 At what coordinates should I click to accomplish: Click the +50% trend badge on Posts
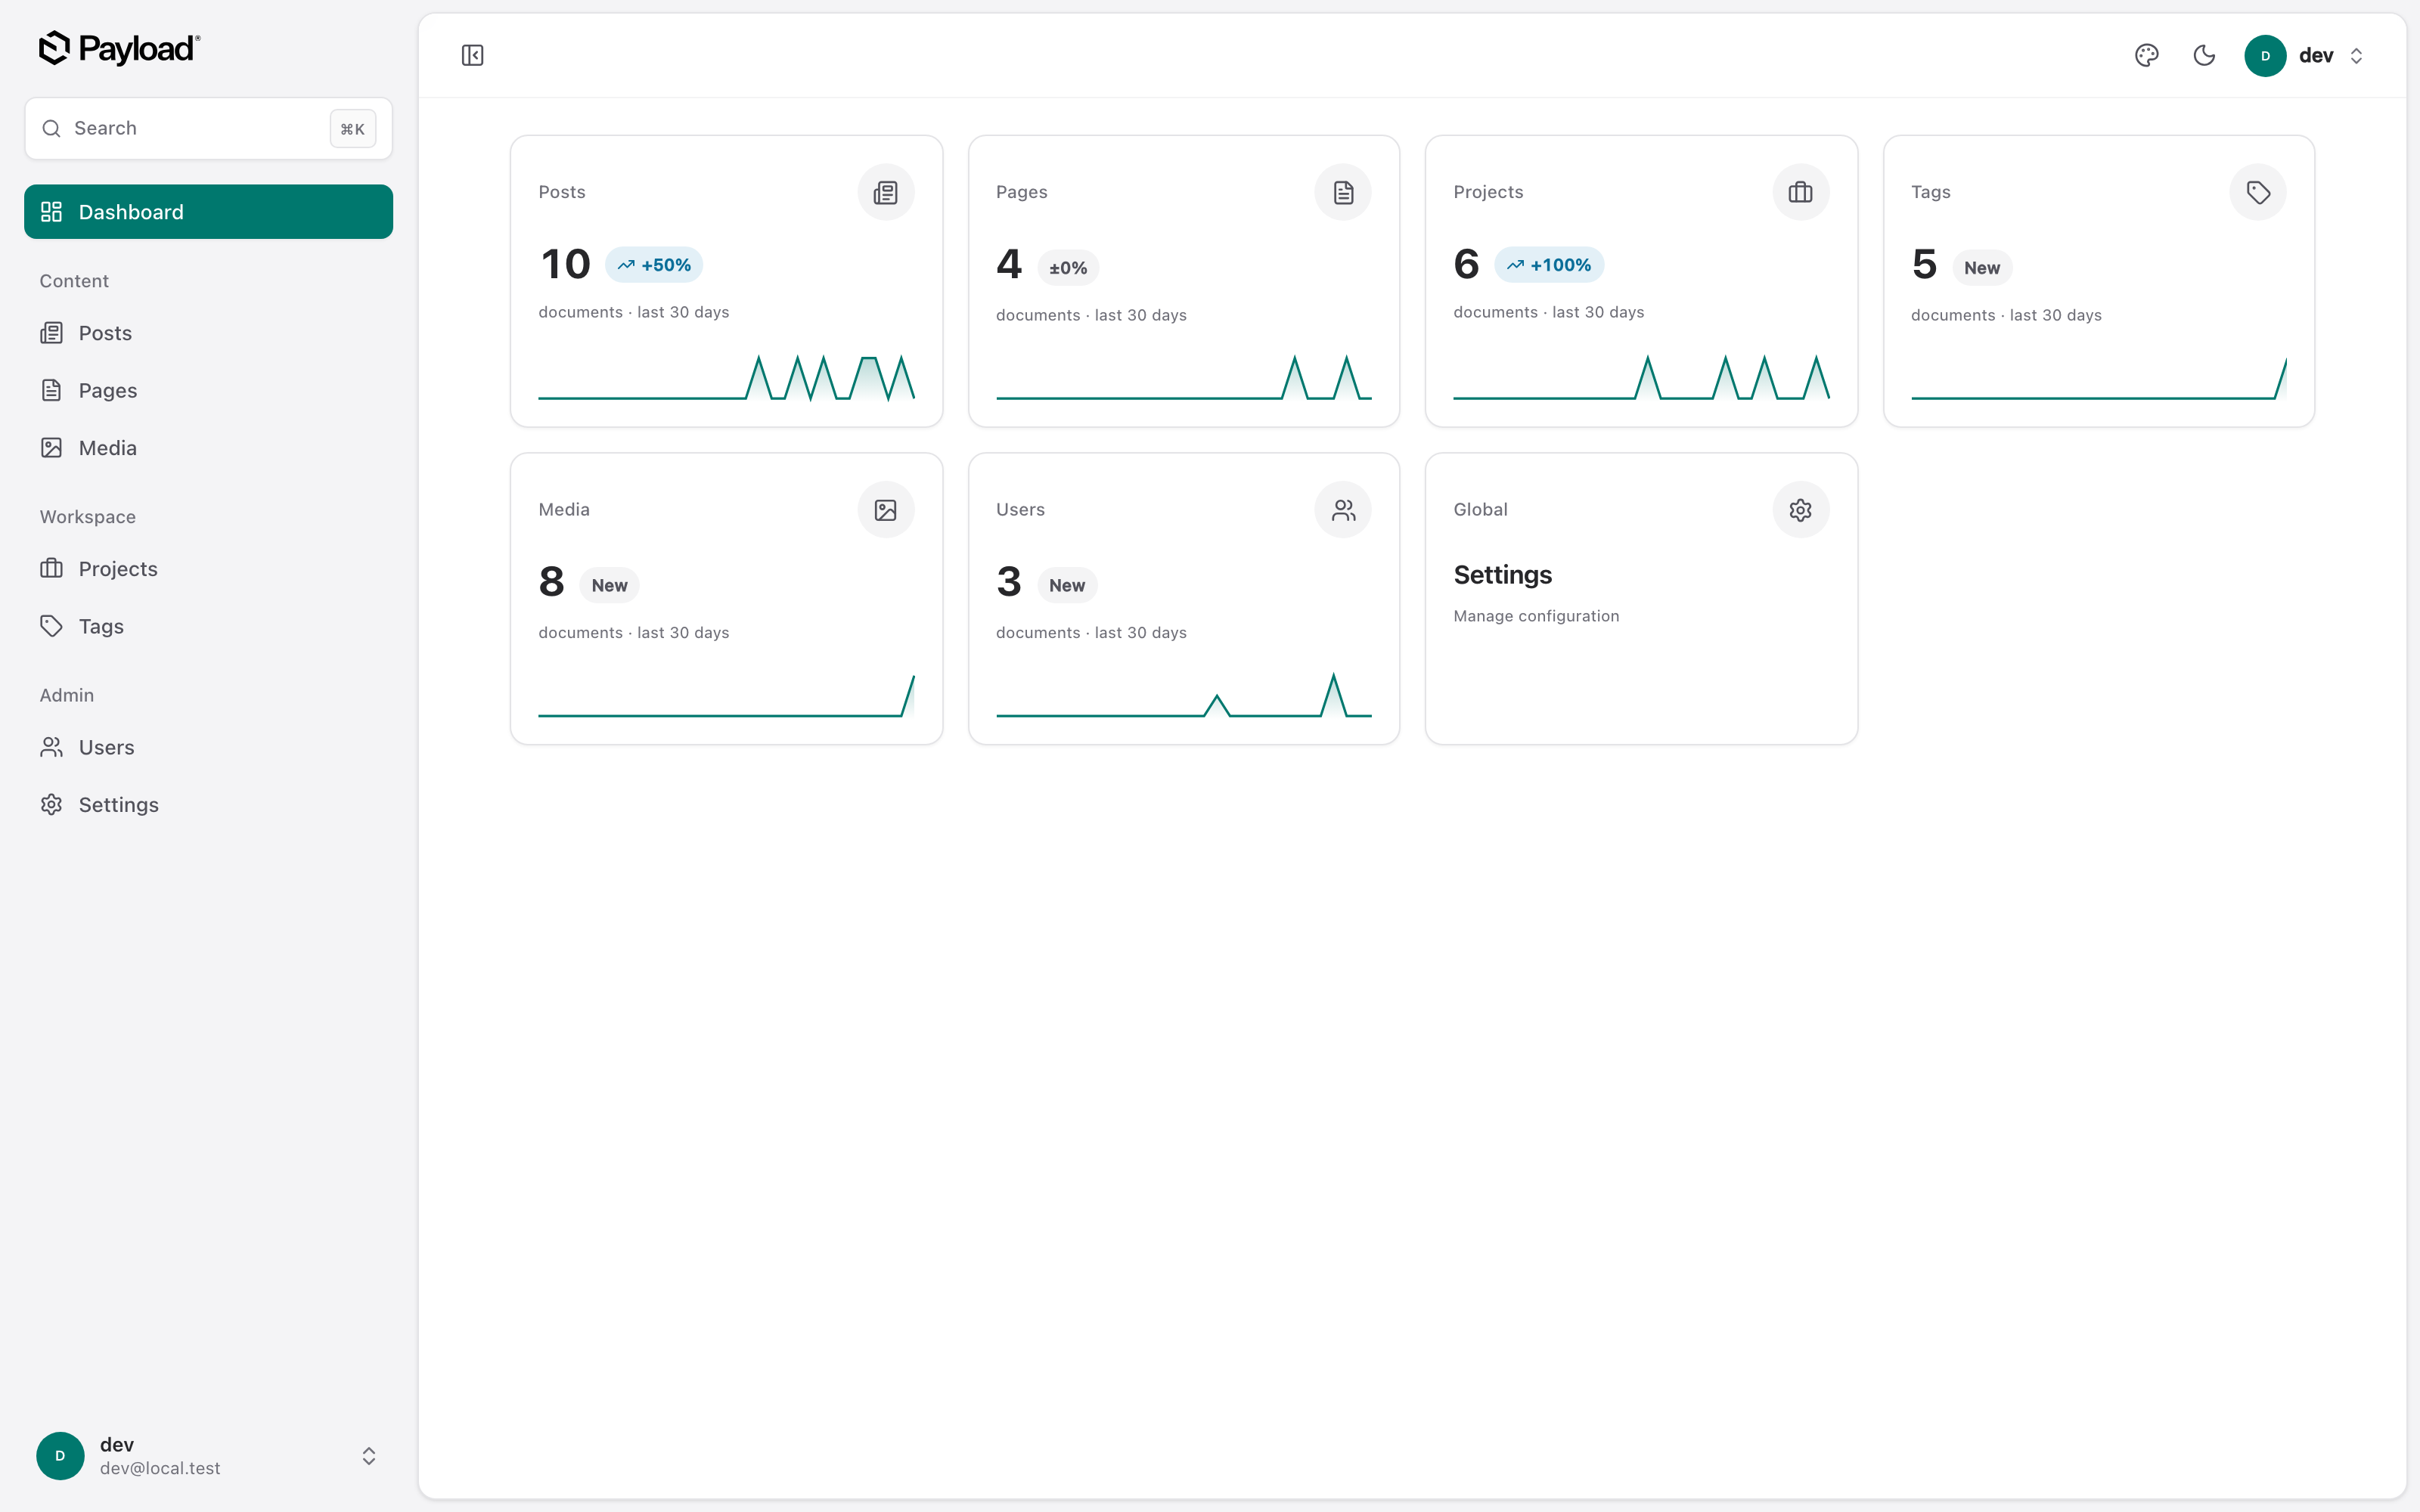coord(654,265)
